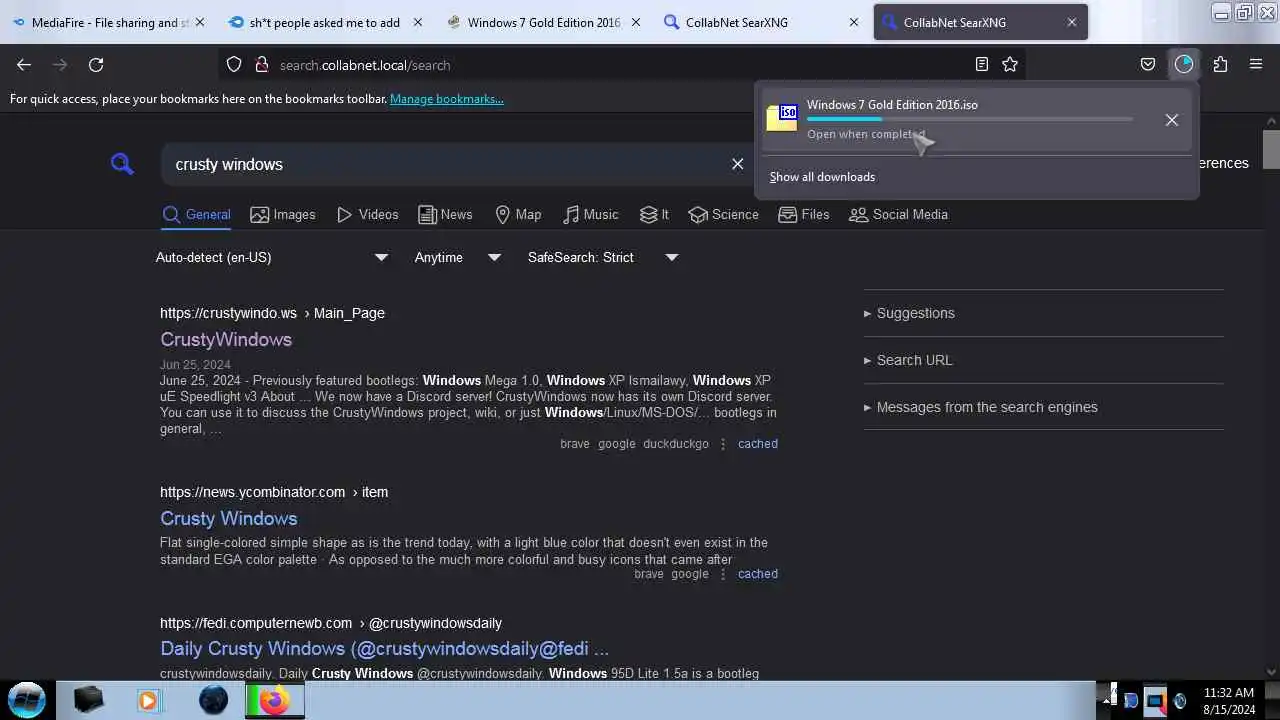
Task: Toggle reader view icon
Action: 982,65
